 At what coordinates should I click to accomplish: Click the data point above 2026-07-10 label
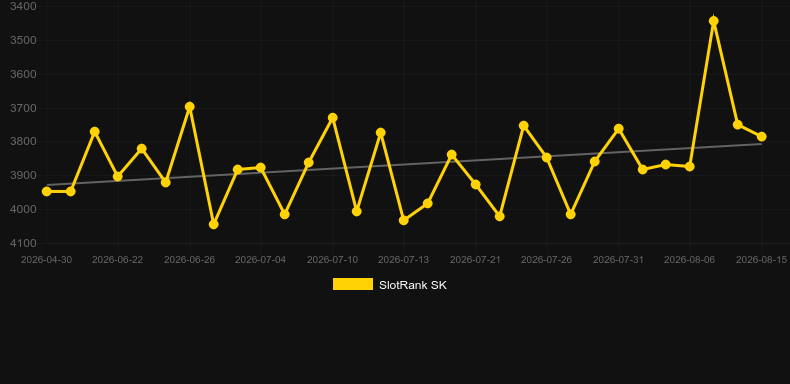[333, 117]
